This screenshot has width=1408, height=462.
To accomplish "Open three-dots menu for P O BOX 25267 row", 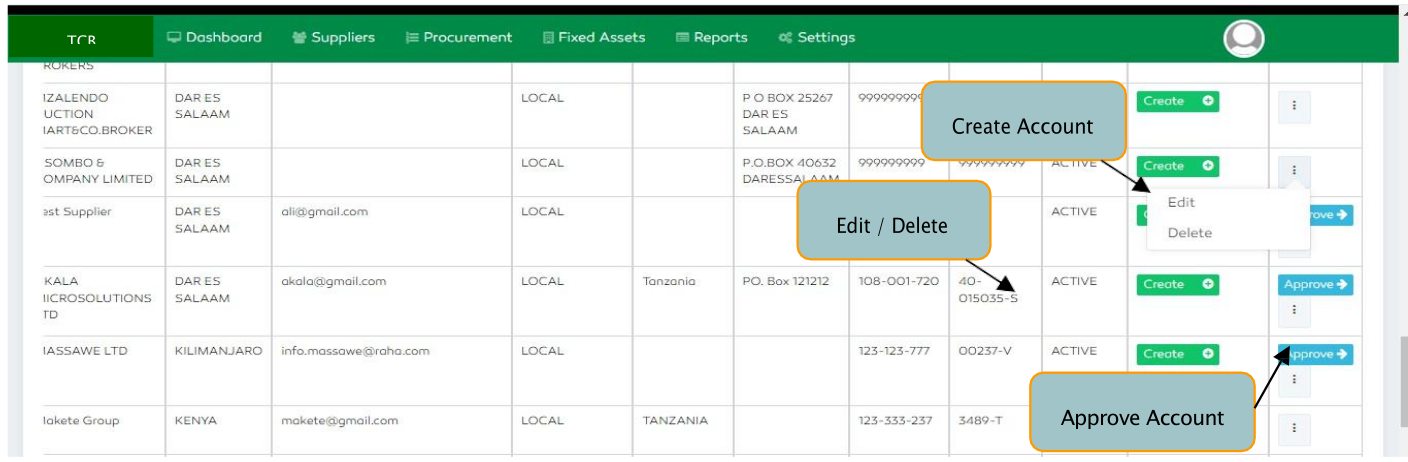I will point(1294,106).
